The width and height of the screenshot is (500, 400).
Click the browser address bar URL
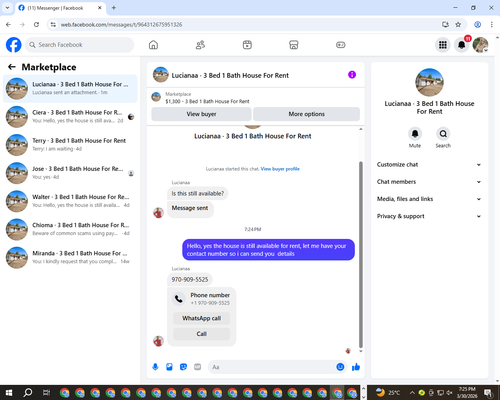[121, 25]
